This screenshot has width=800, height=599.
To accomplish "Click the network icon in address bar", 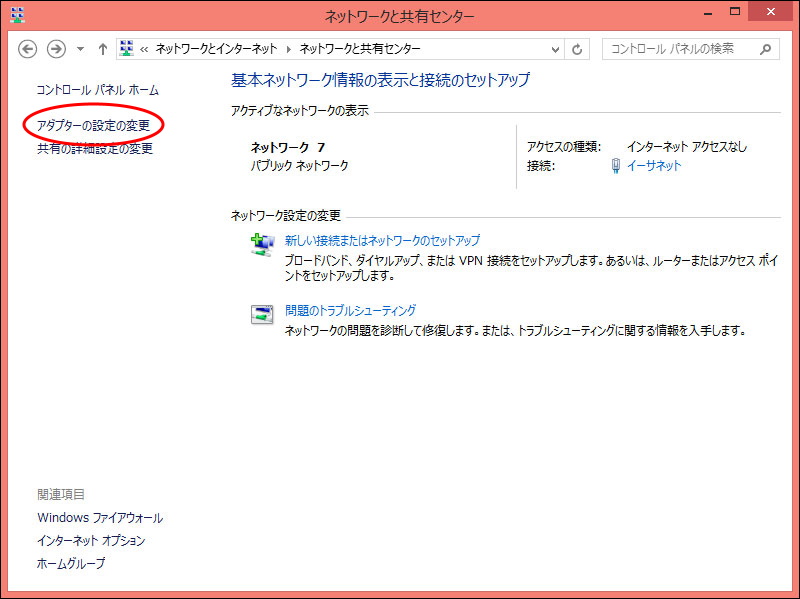I will [127, 48].
